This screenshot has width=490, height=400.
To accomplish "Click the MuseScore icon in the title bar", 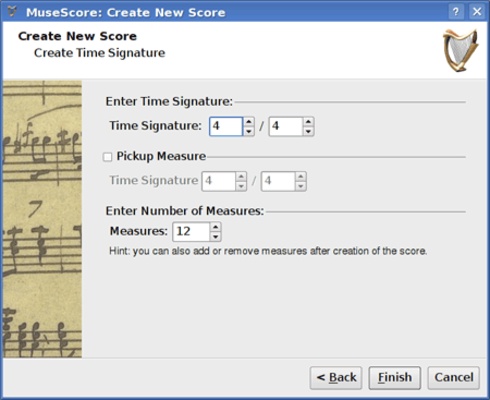I will click(x=12, y=12).
